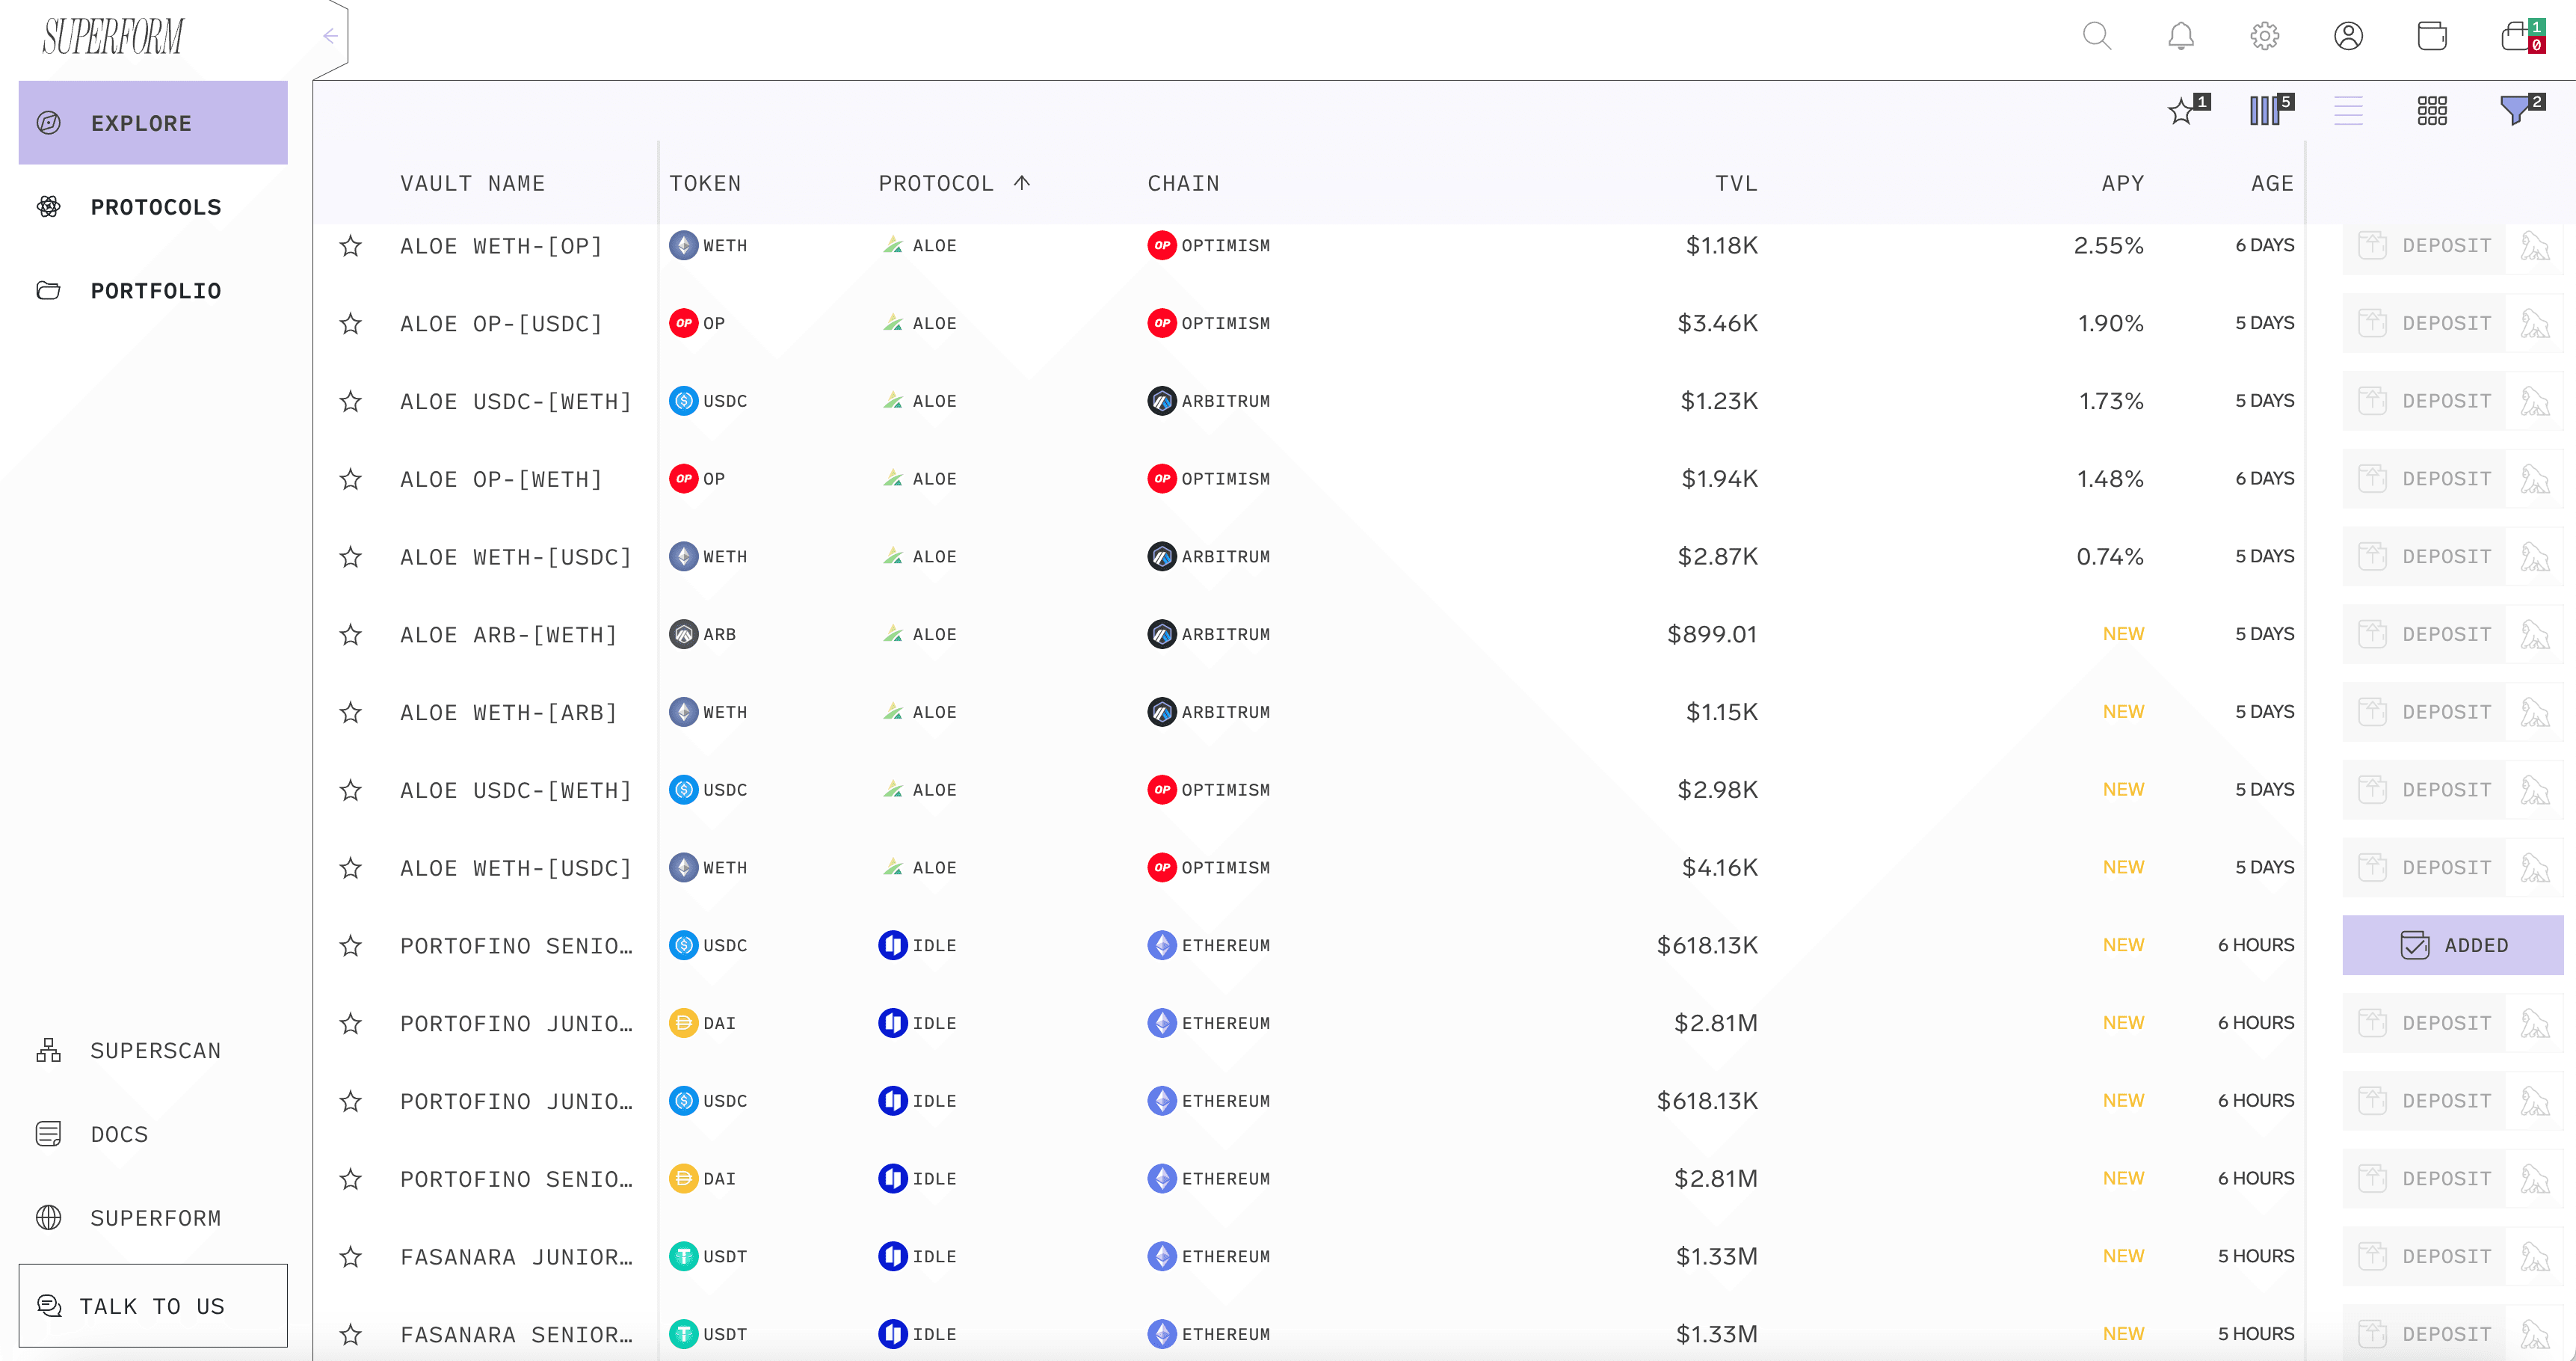Open the Protocols section
This screenshot has width=2576, height=1361.
tap(153, 207)
